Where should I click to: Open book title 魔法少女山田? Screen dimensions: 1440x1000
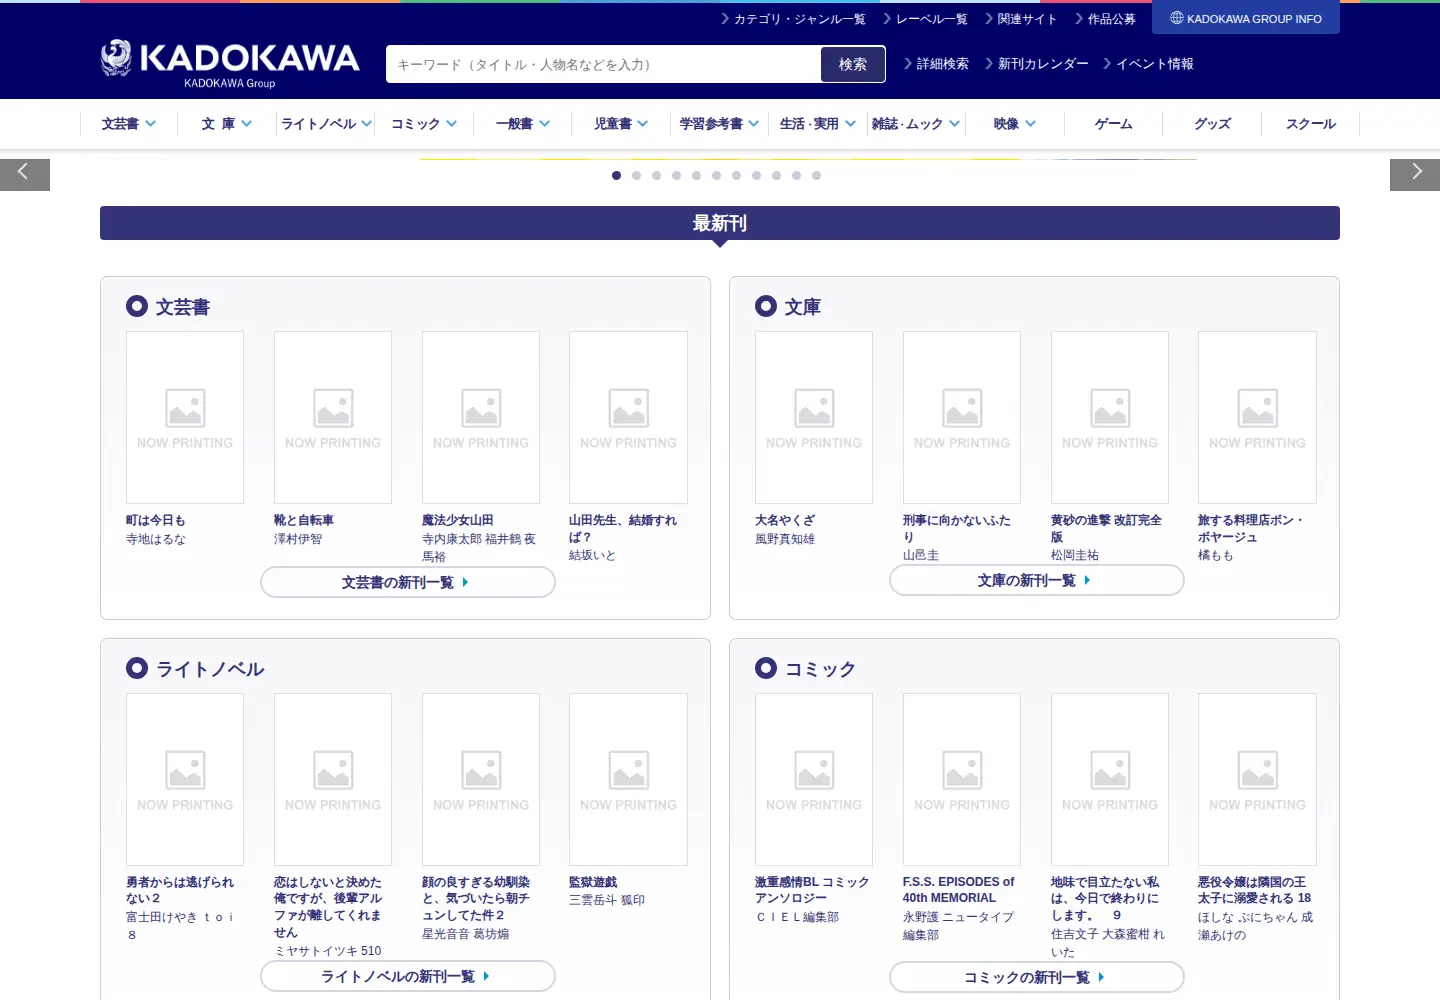click(458, 520)
